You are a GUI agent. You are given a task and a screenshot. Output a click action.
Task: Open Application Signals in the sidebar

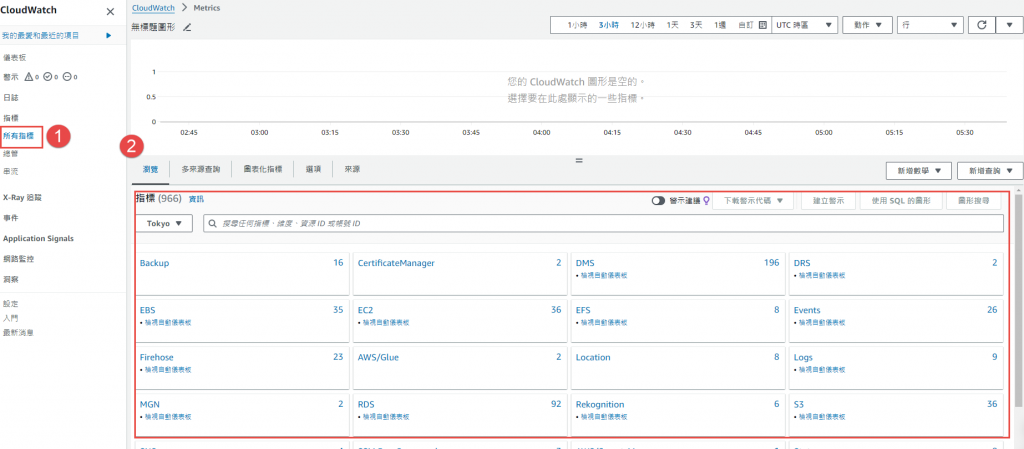(38, 238)
